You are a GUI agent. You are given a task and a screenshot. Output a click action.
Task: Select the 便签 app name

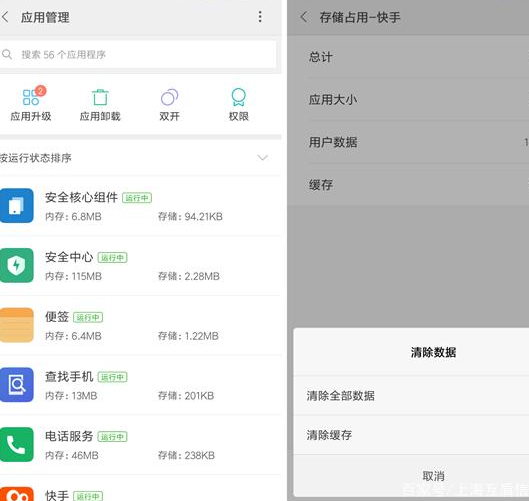pos(57,317)
